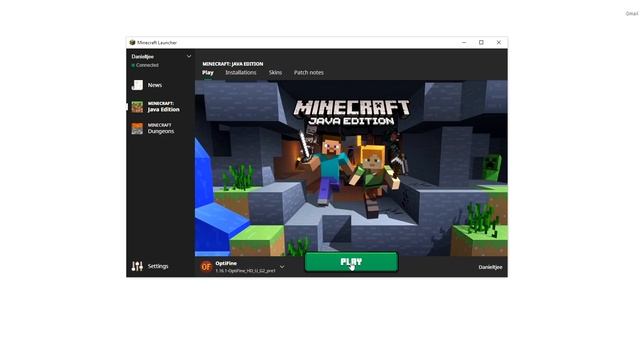Viewport: 640px width, 360px height.
Task: Click the Settings label in sidebar
Action: (x=158, y=266)
